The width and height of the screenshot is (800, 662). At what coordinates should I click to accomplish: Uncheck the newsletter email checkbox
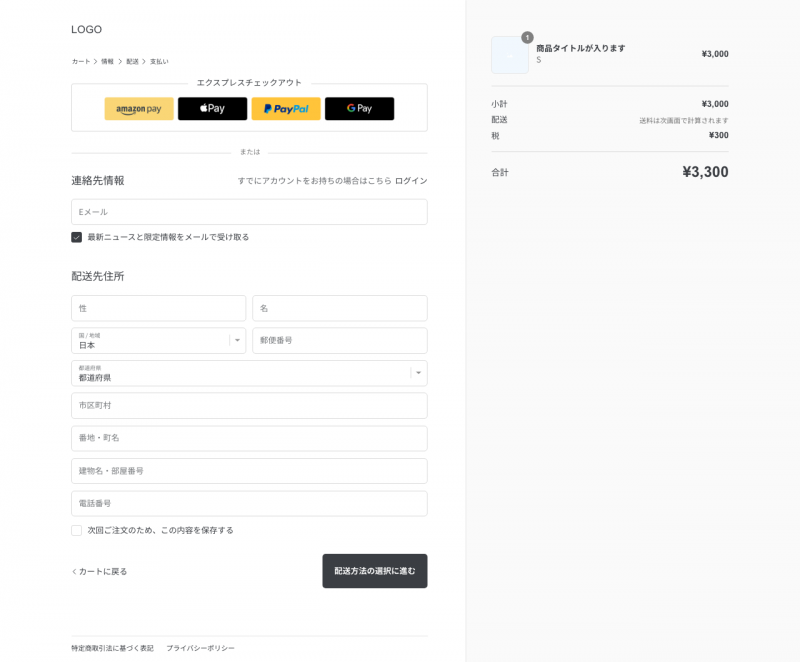point(77,237)
